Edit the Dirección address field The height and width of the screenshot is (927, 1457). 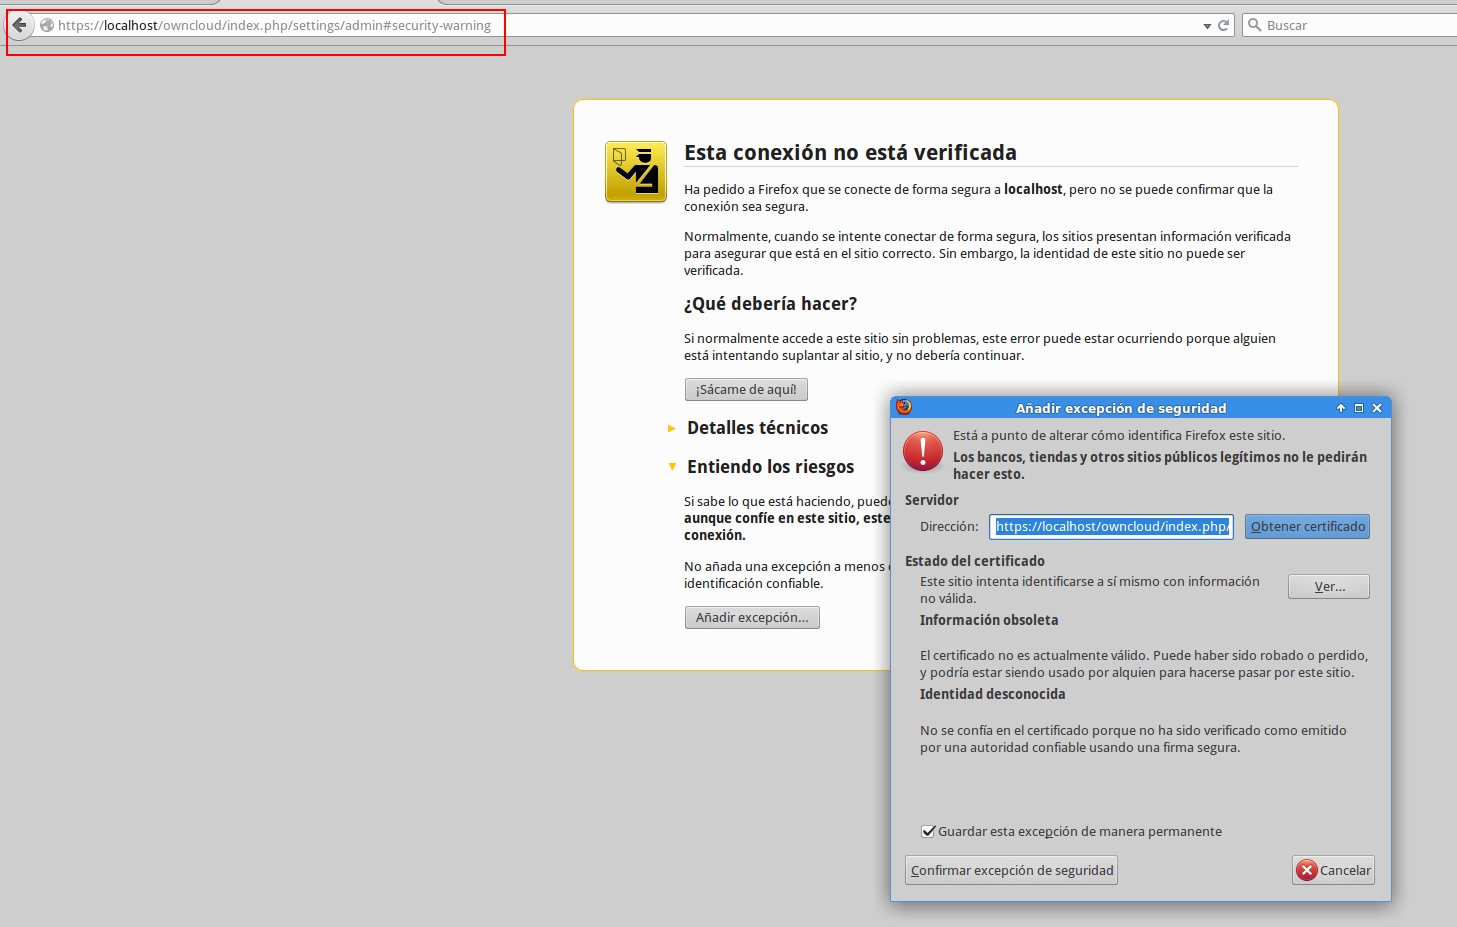[1111, 527]
